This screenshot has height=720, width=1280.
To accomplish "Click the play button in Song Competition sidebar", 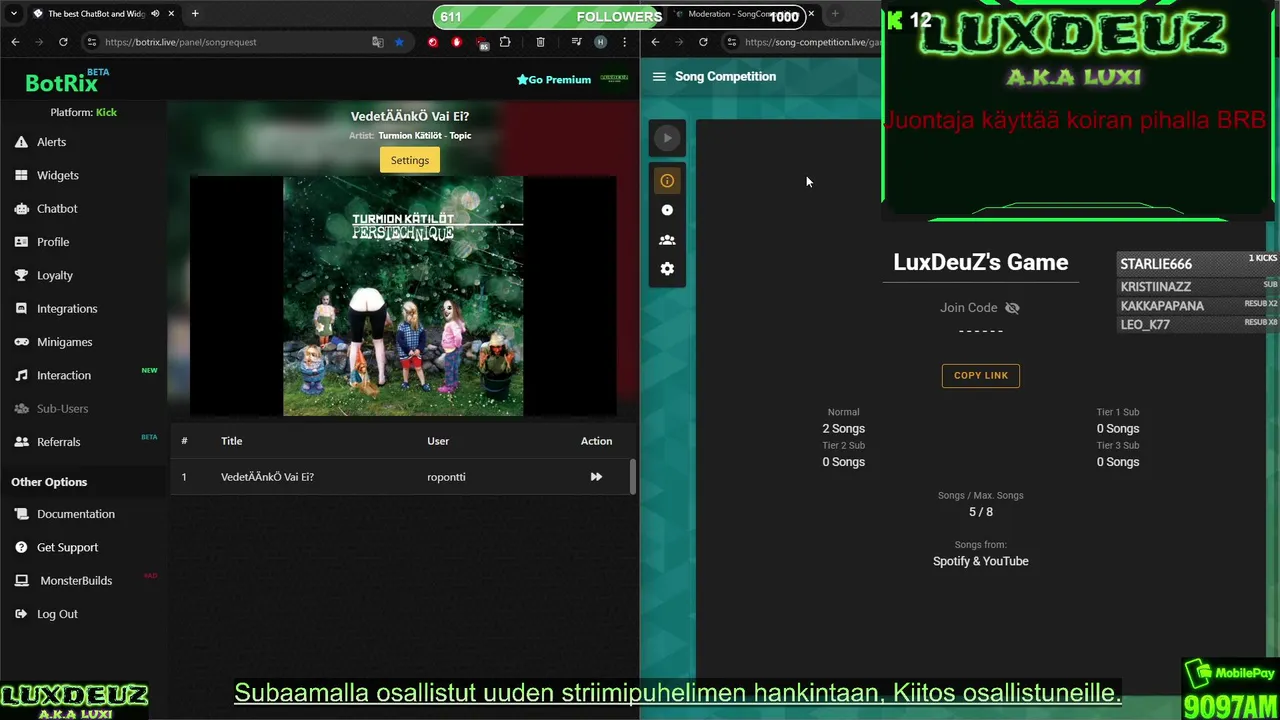I will point(667,138).
